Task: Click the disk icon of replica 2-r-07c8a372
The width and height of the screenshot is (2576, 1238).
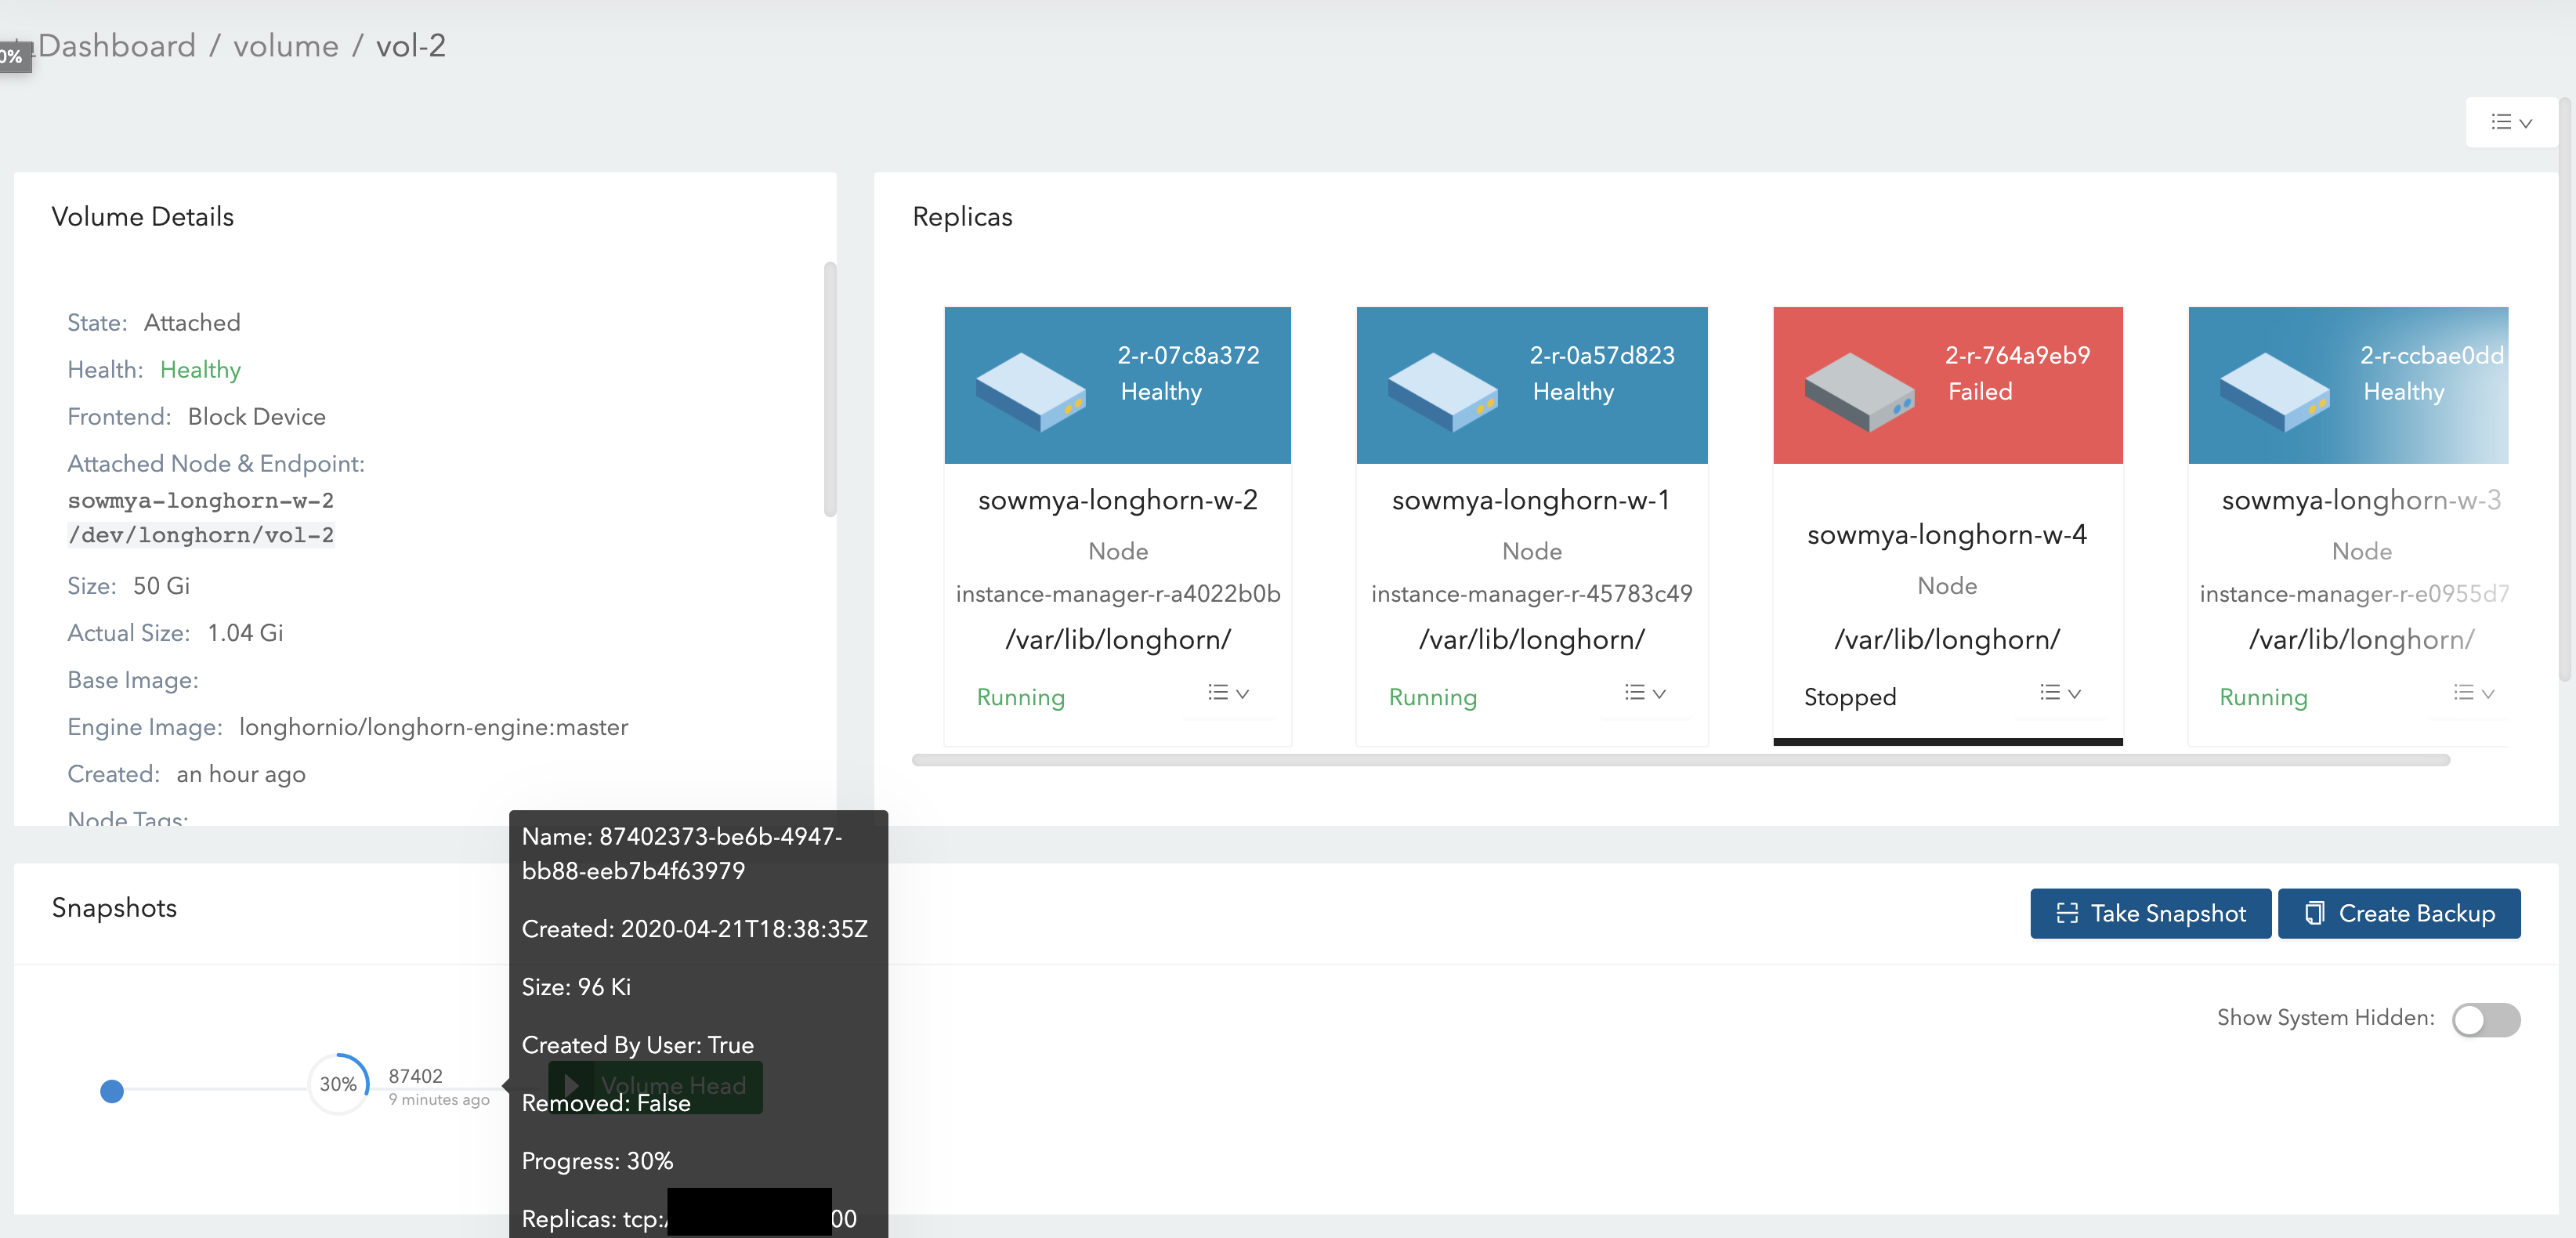Action: click(x=1030, y=391)
